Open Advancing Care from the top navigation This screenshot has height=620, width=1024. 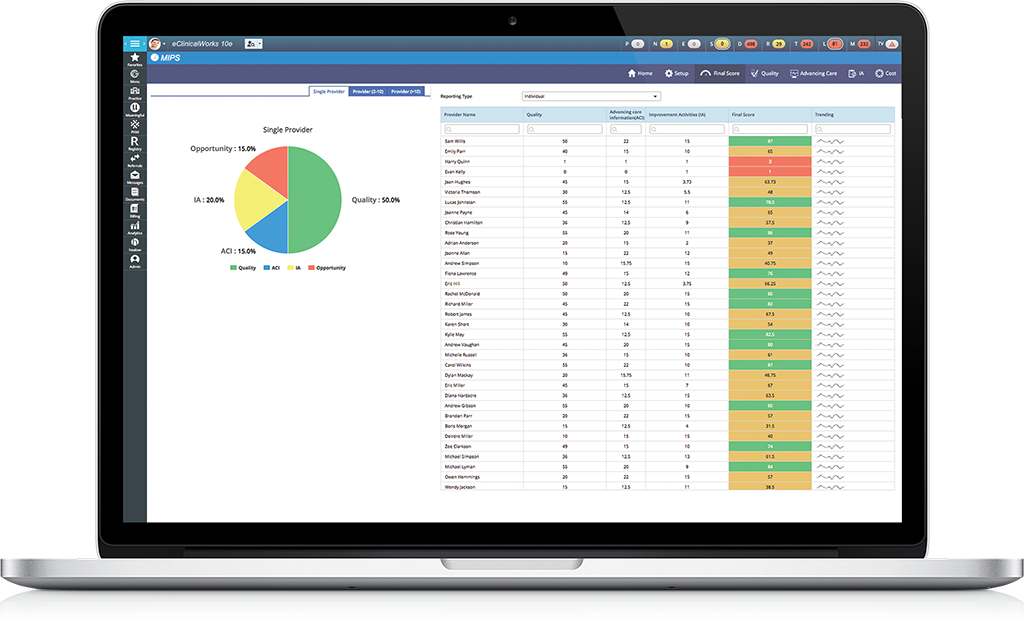(813, 73)
